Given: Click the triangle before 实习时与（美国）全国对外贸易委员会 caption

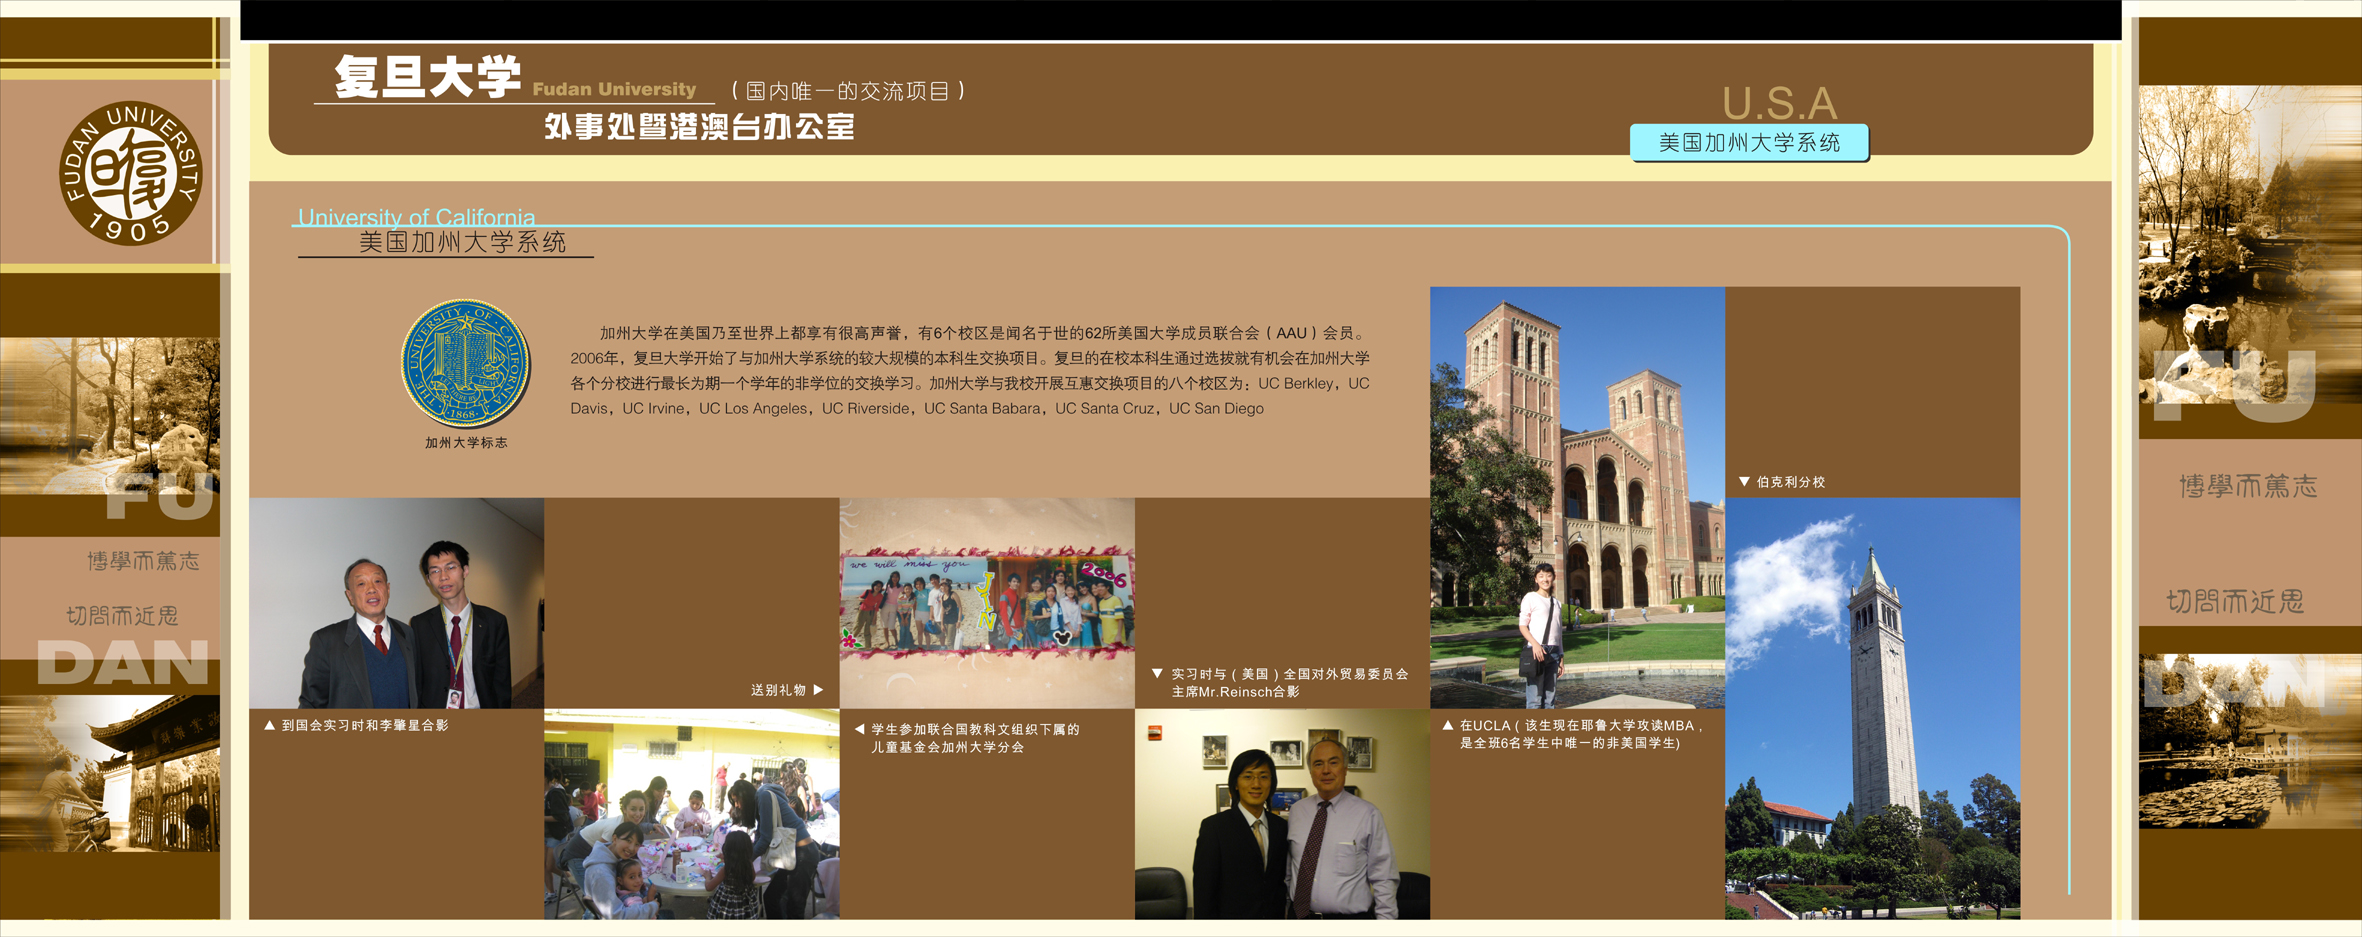Looking at the screenshot, I should coord(1157,674).
